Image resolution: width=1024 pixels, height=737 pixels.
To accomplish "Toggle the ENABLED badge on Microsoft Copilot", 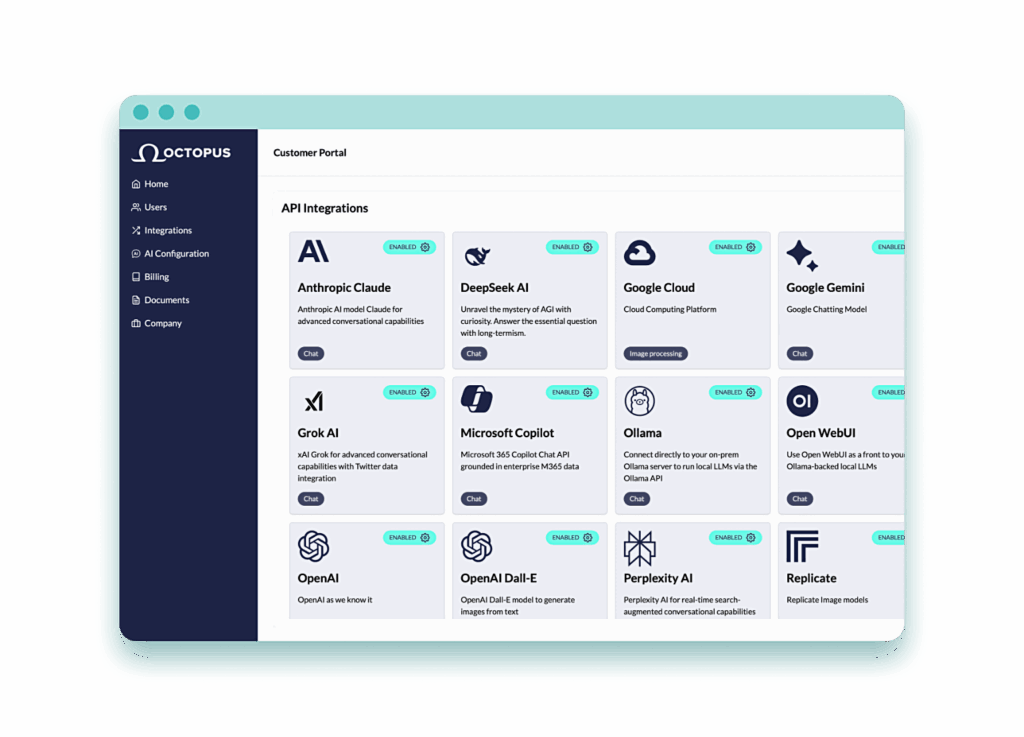I will tap(572, 392).
